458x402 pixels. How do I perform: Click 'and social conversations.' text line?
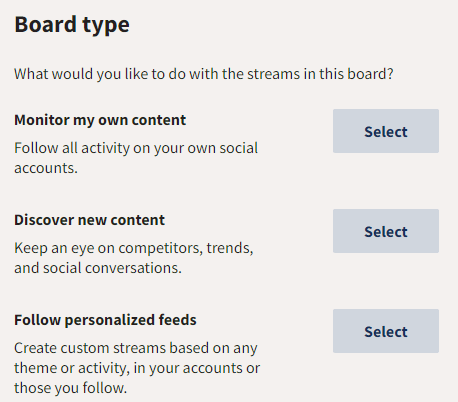98,268
